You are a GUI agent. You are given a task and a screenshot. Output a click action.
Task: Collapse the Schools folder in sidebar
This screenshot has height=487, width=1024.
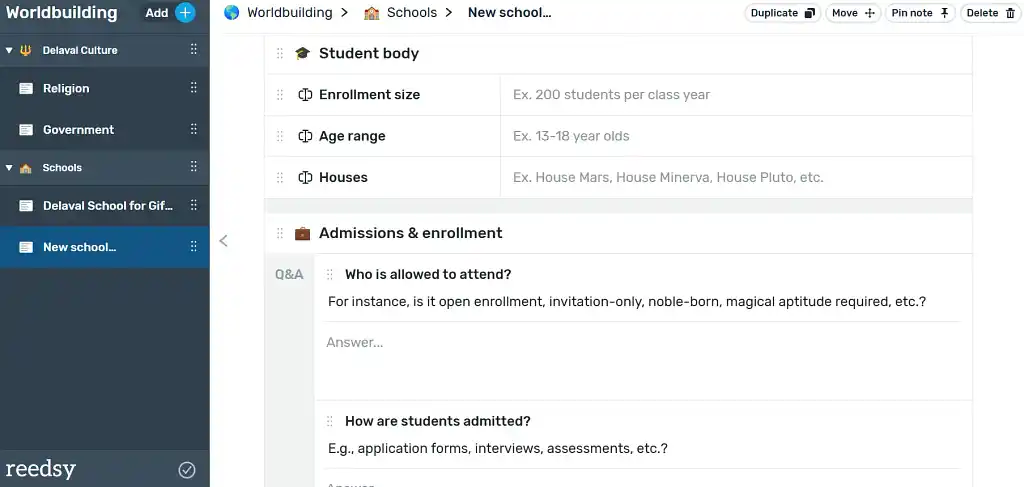coord(9,168)
